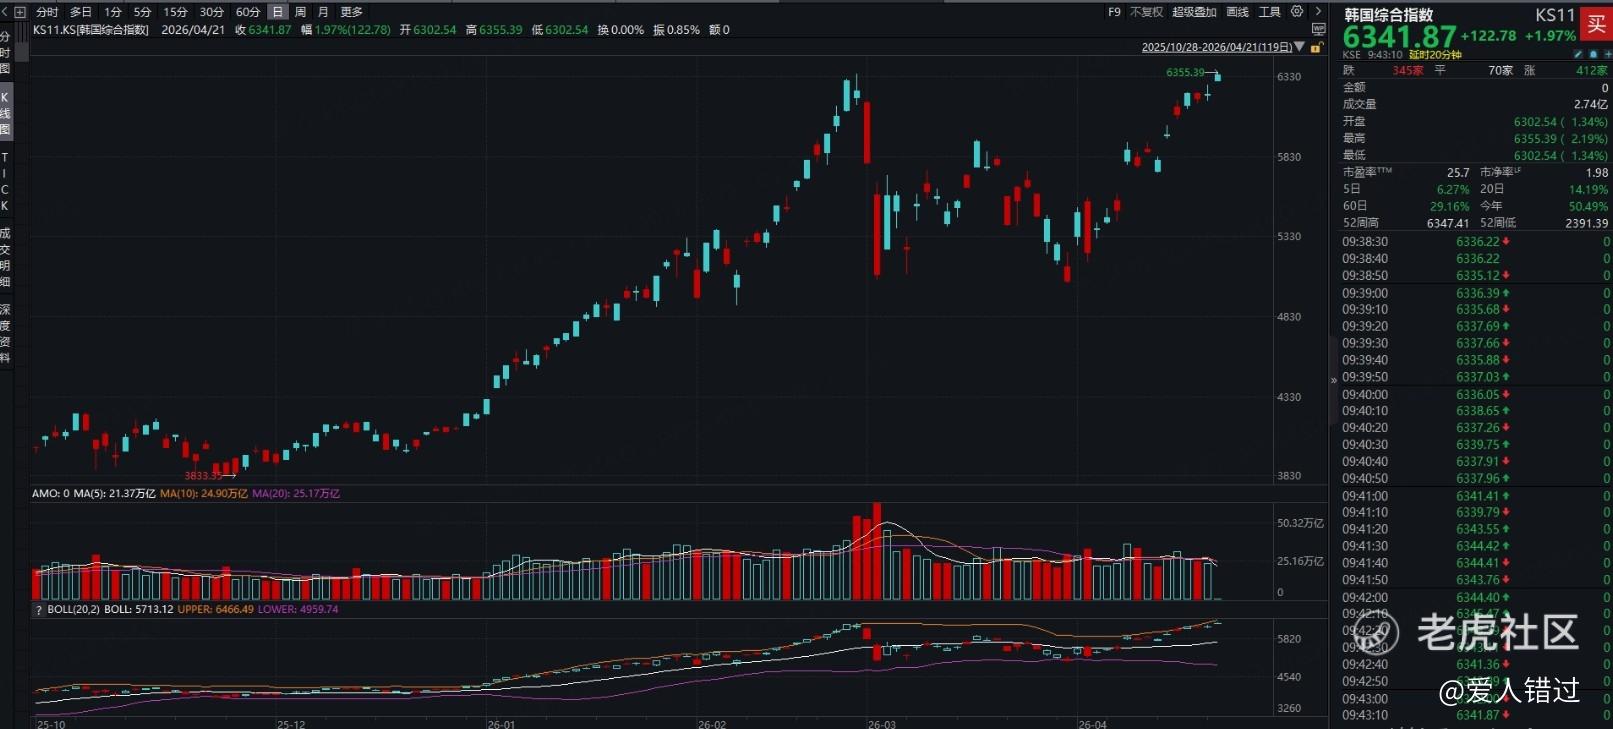Select the 60分 interval tab

pyautogui.click(x=248, y=12)
